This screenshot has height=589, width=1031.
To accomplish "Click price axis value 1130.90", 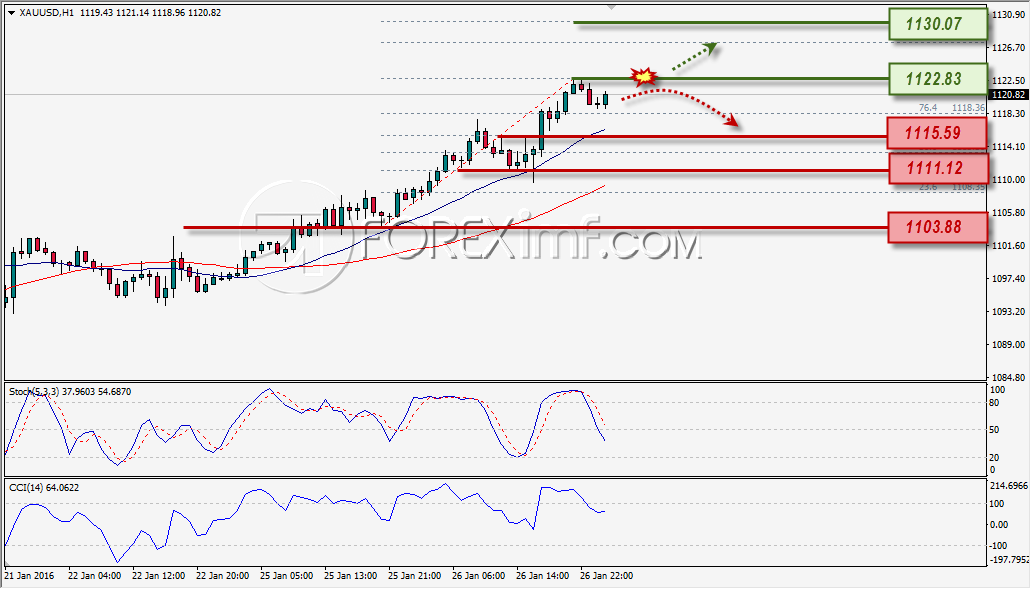I will pyautogui.click(x=1009, y=14).
